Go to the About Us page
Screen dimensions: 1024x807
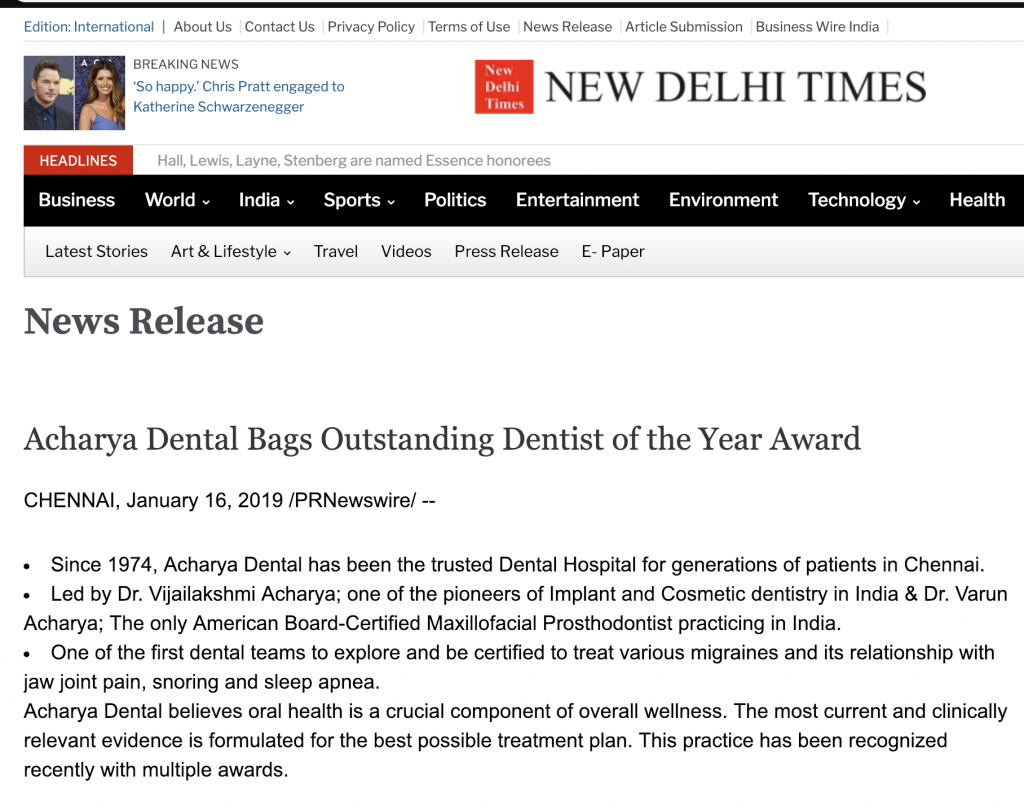coord(202,27)
